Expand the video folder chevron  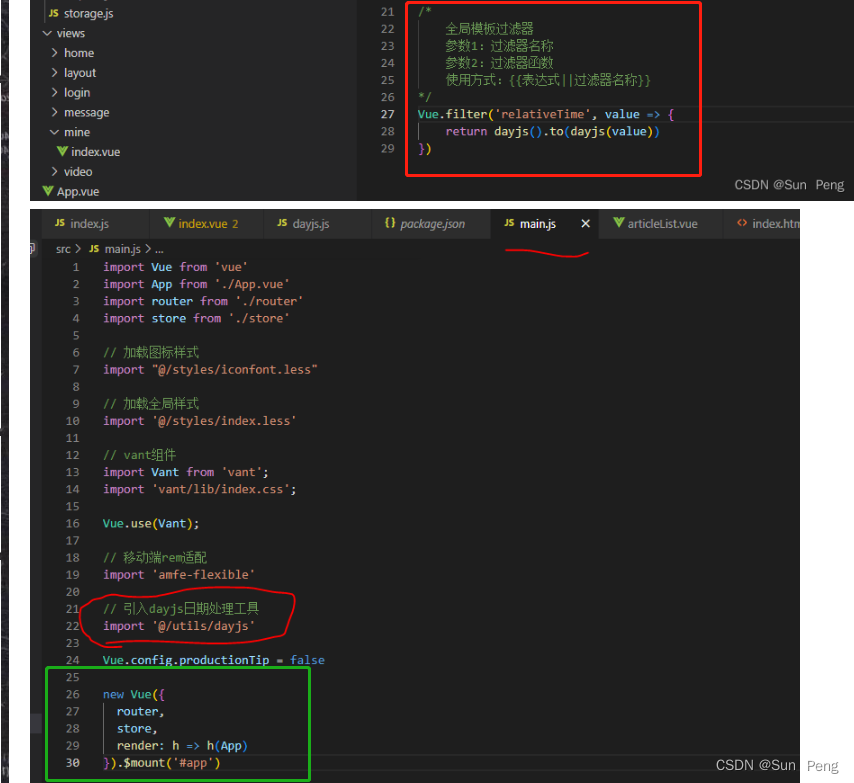click(54, 172)
